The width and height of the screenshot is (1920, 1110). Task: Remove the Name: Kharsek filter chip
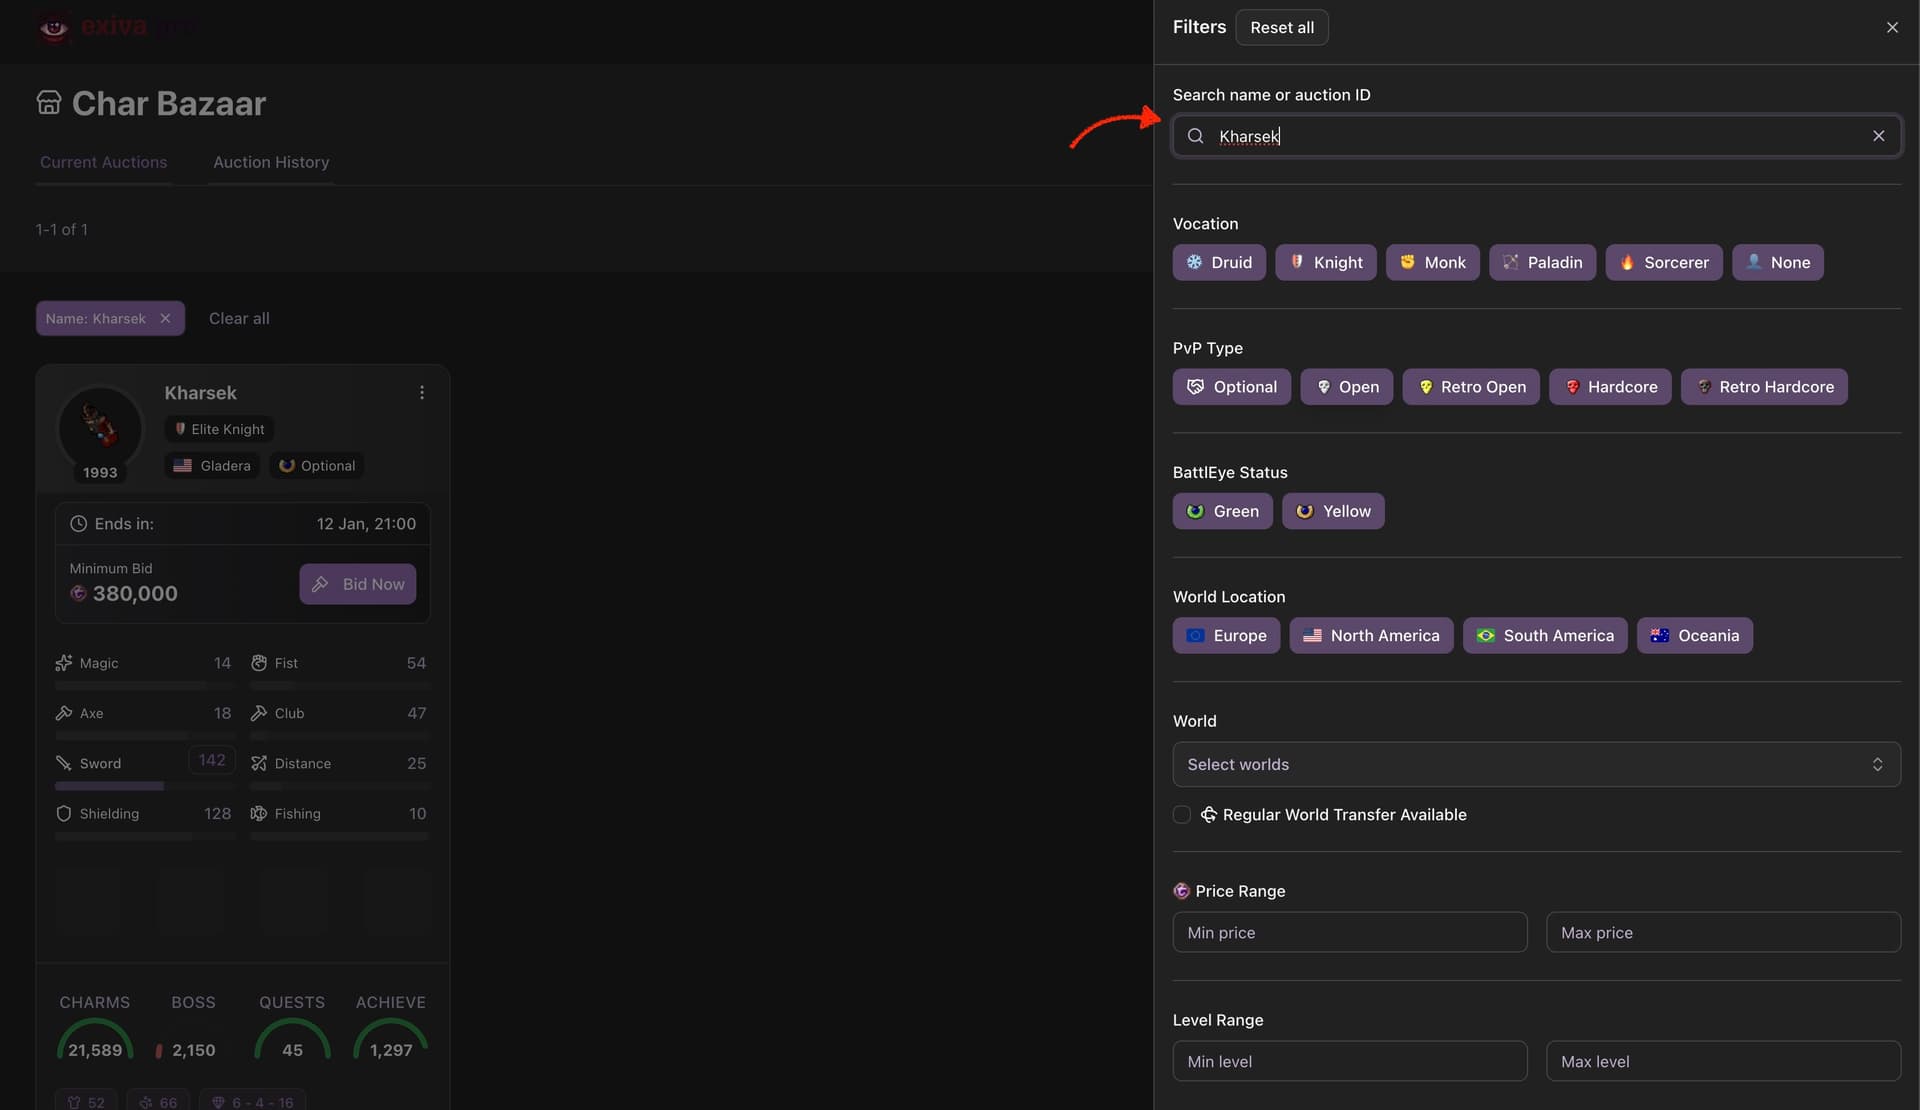pos(165,318)
